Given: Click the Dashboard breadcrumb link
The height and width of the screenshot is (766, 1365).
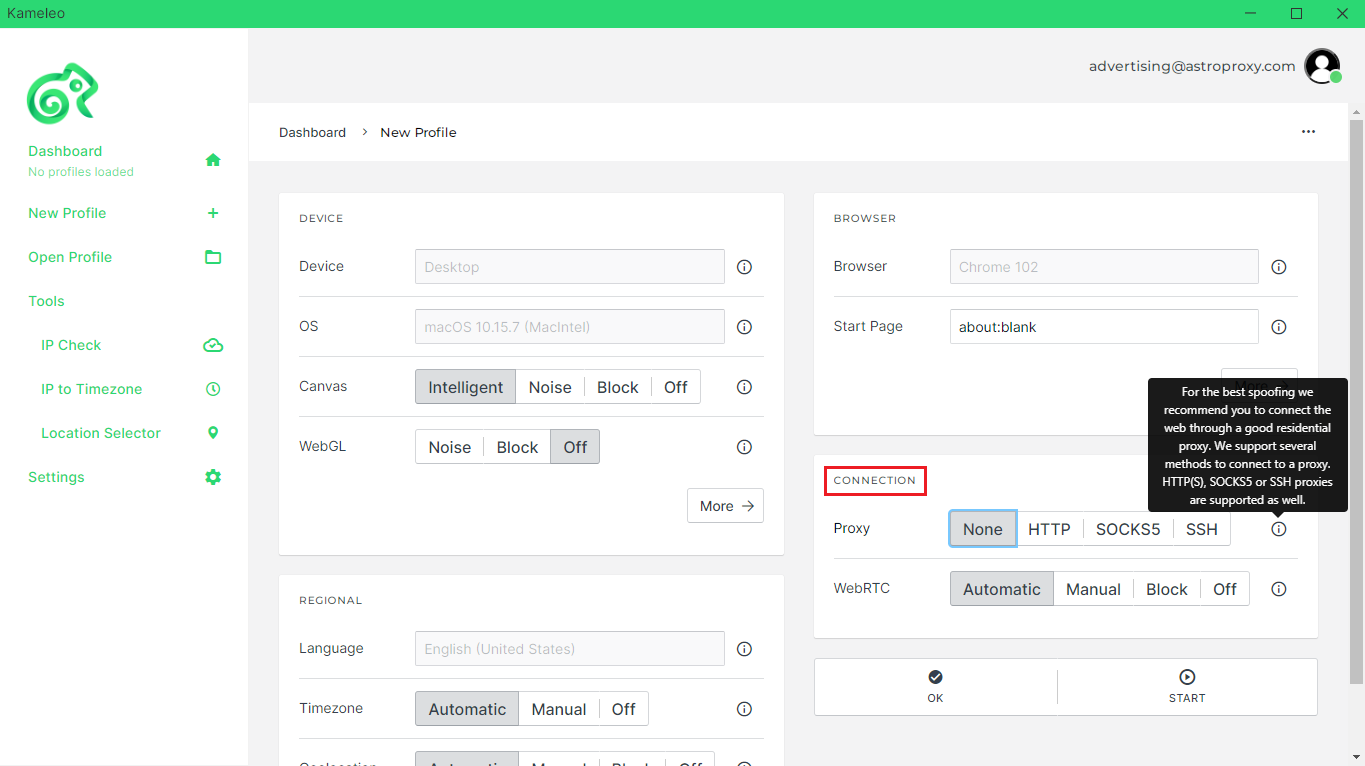Looking at the screenshot, I should (x=312, y=132).
